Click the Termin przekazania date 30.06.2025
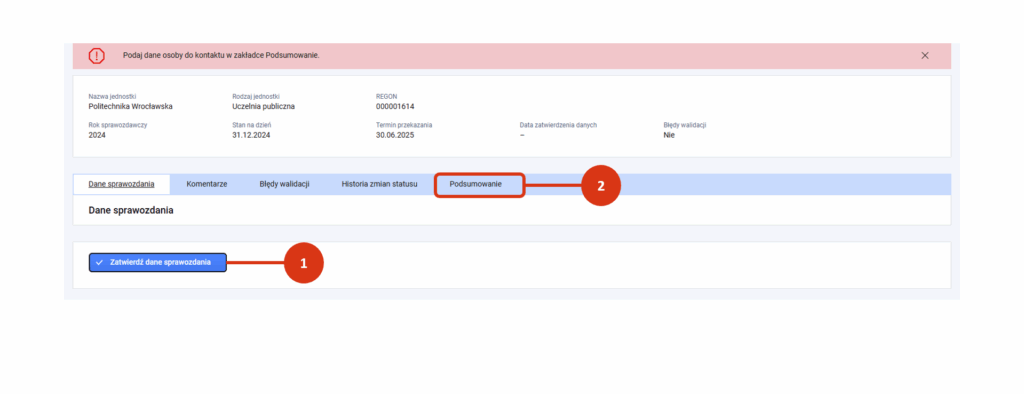 click(395, 135)
